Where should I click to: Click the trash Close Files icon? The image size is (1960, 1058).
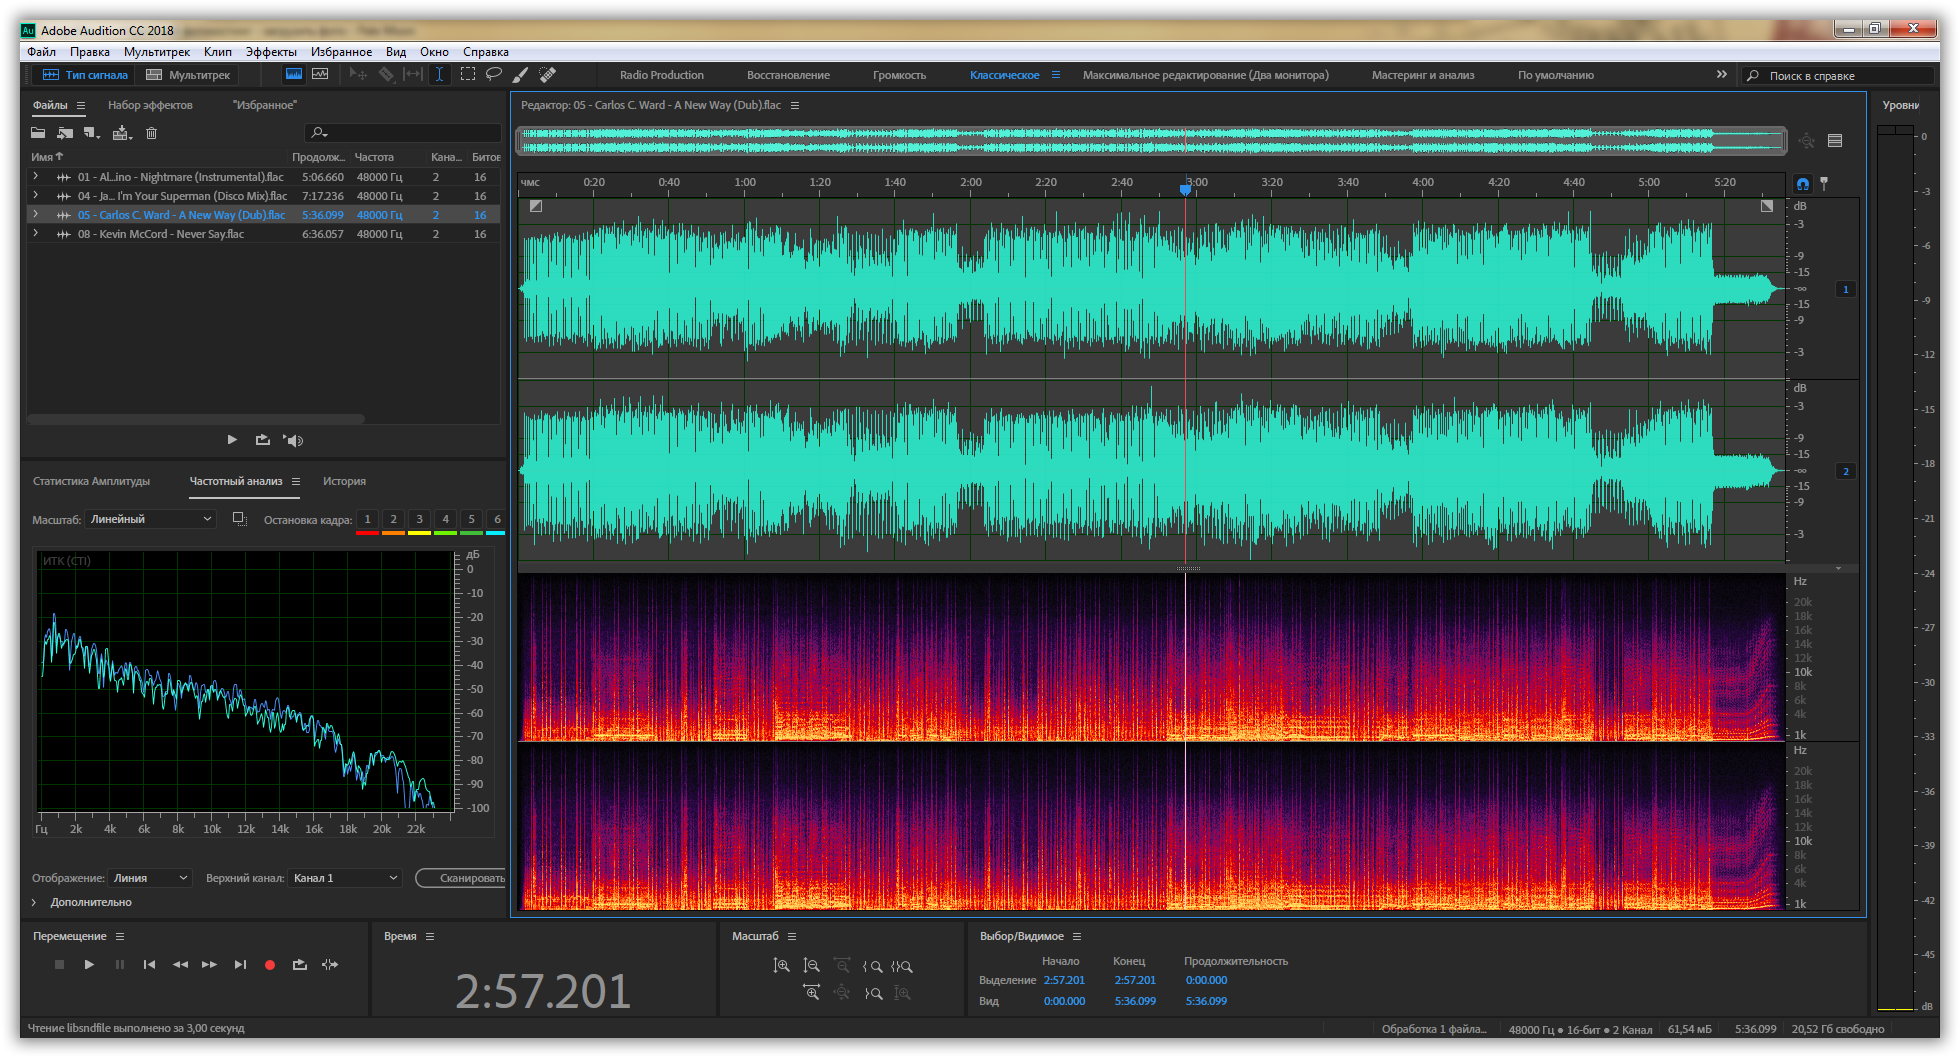point(152,133)
